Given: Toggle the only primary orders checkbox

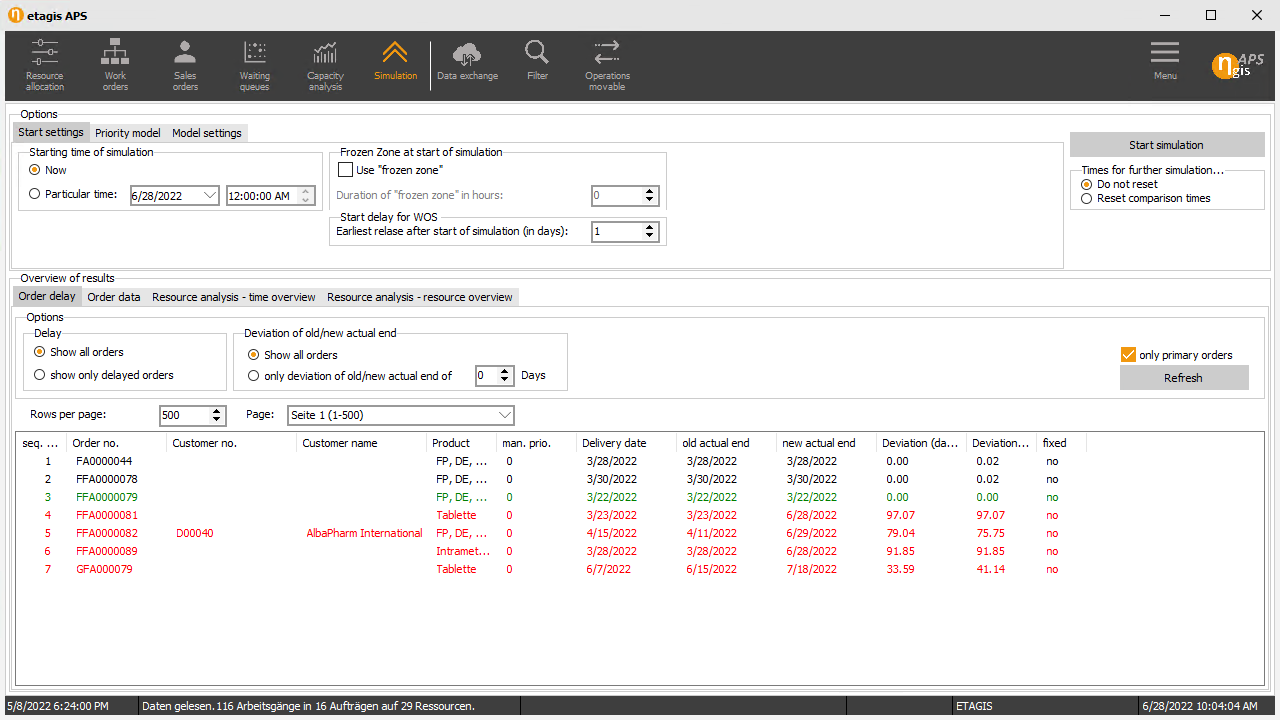Looking at the screenshot, I should coord(1128,355).
